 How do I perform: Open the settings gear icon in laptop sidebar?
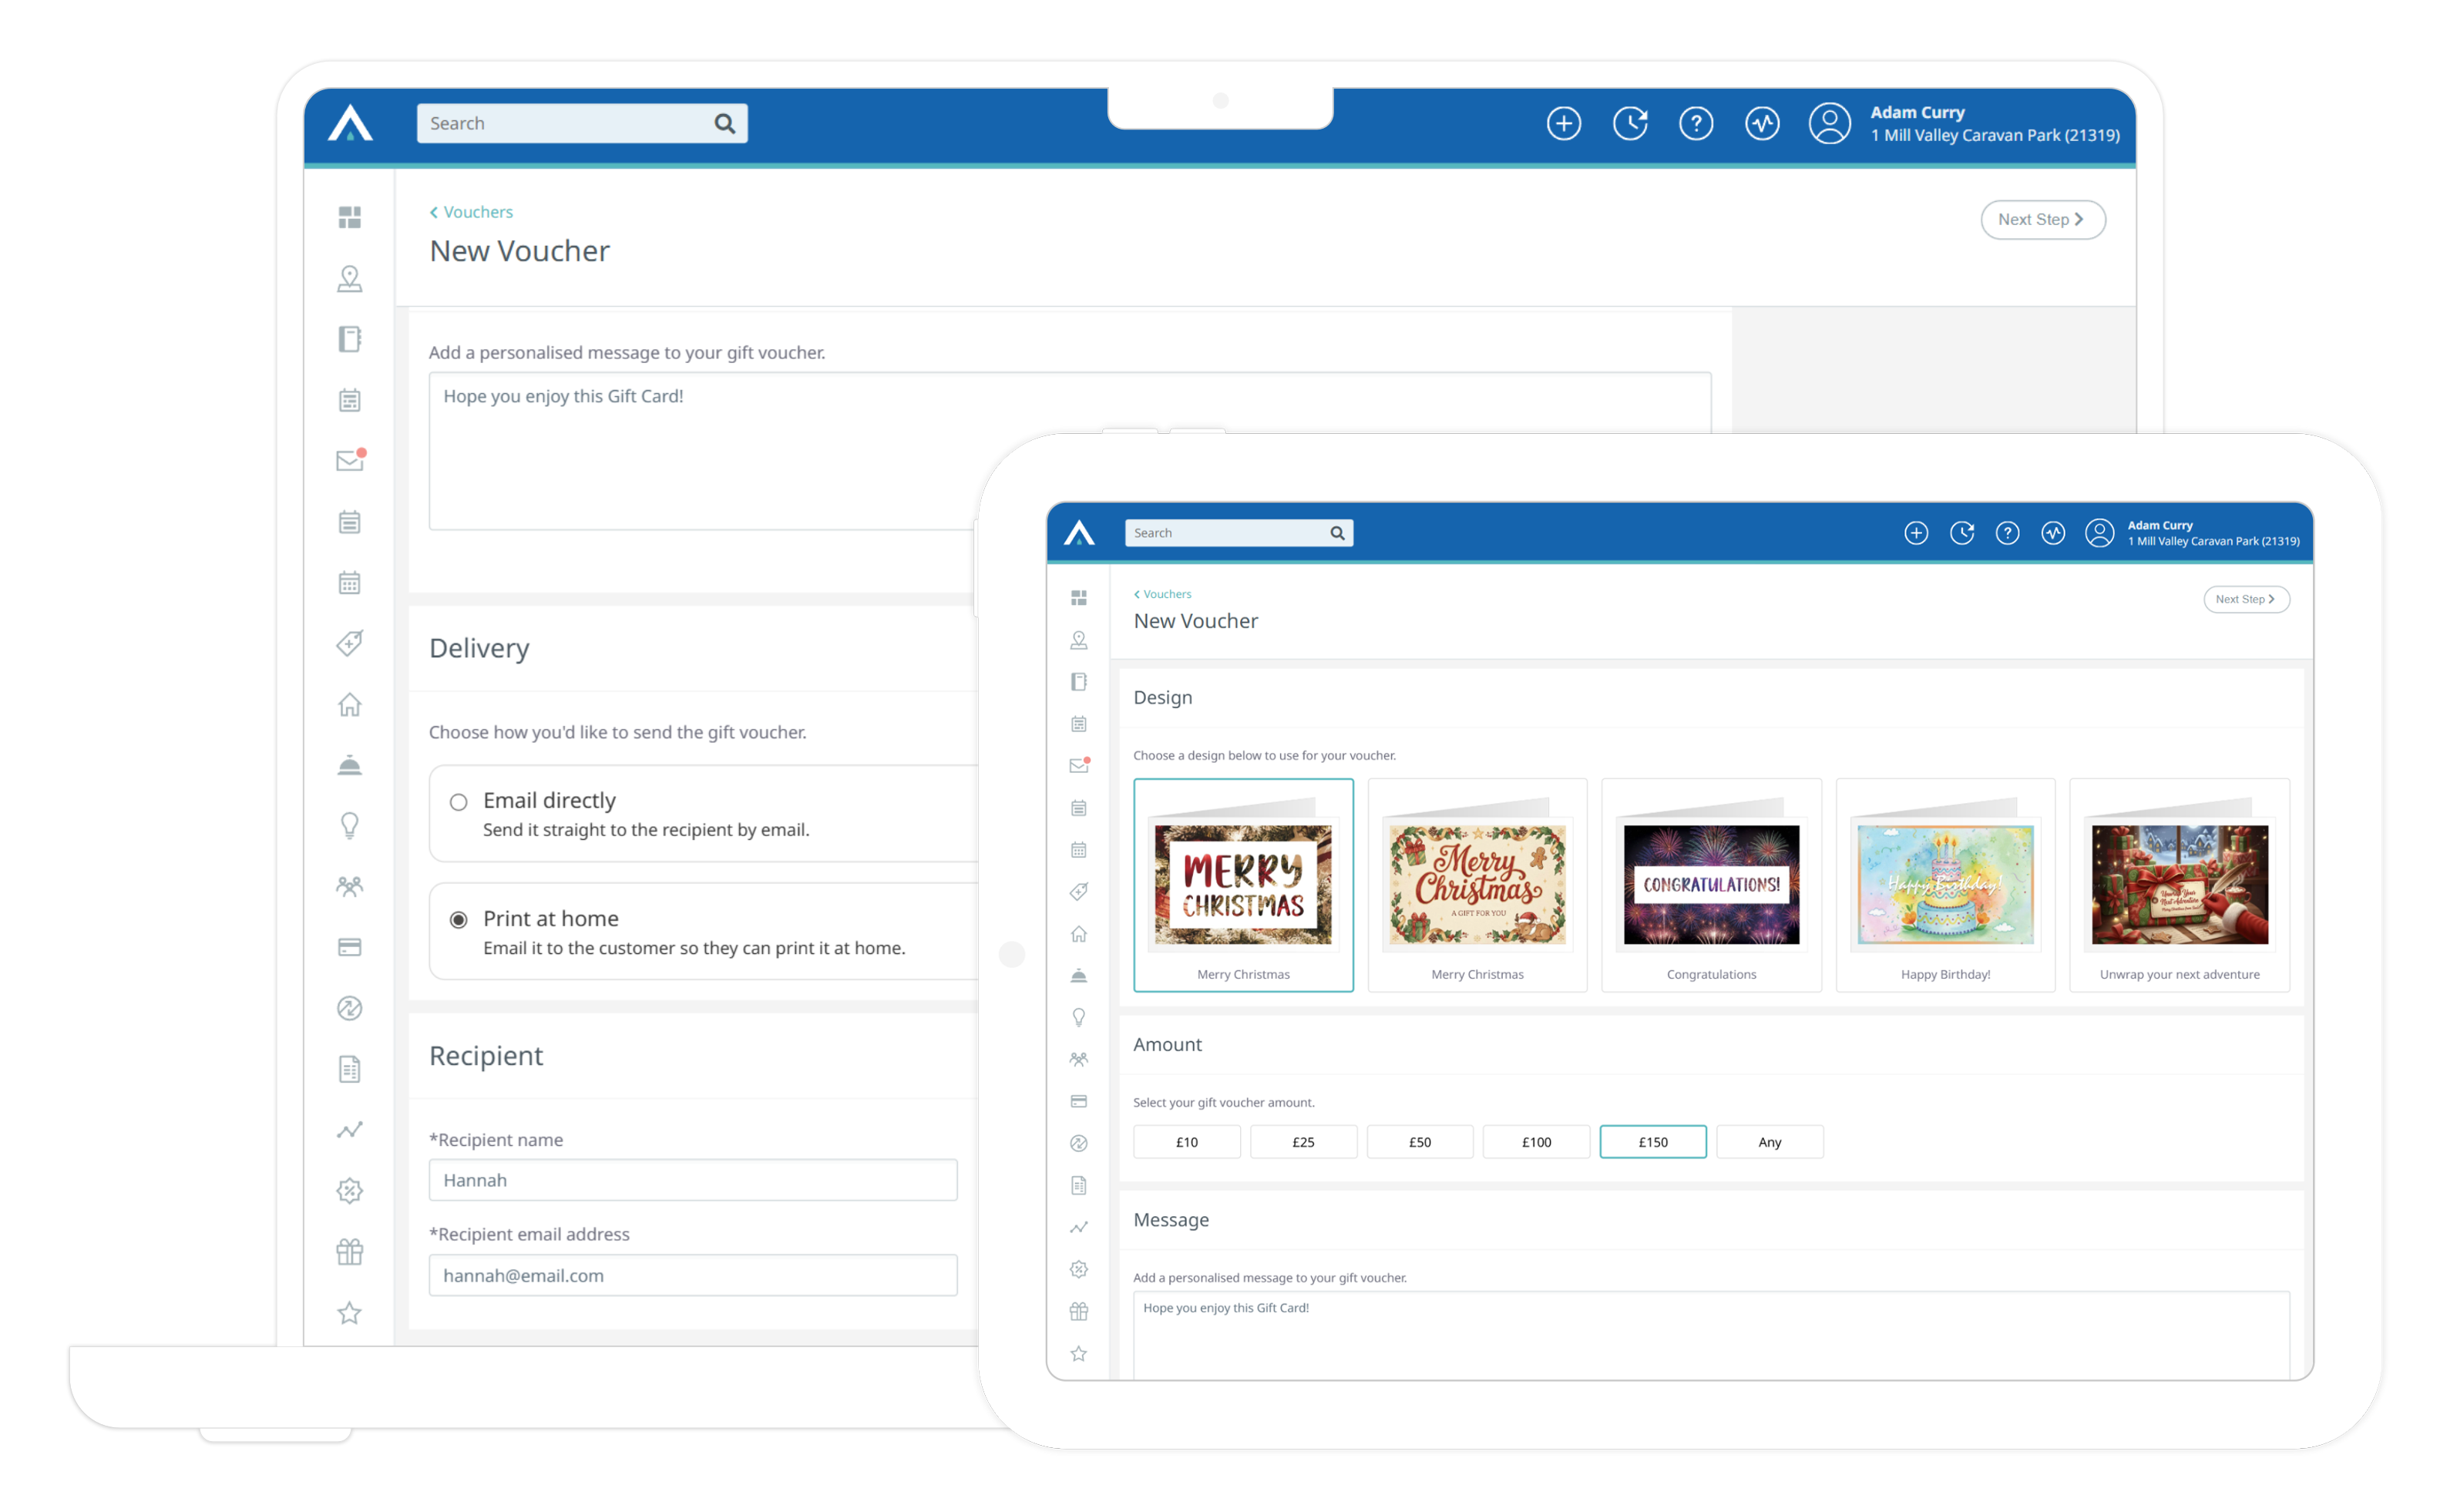coord(349,1190)
